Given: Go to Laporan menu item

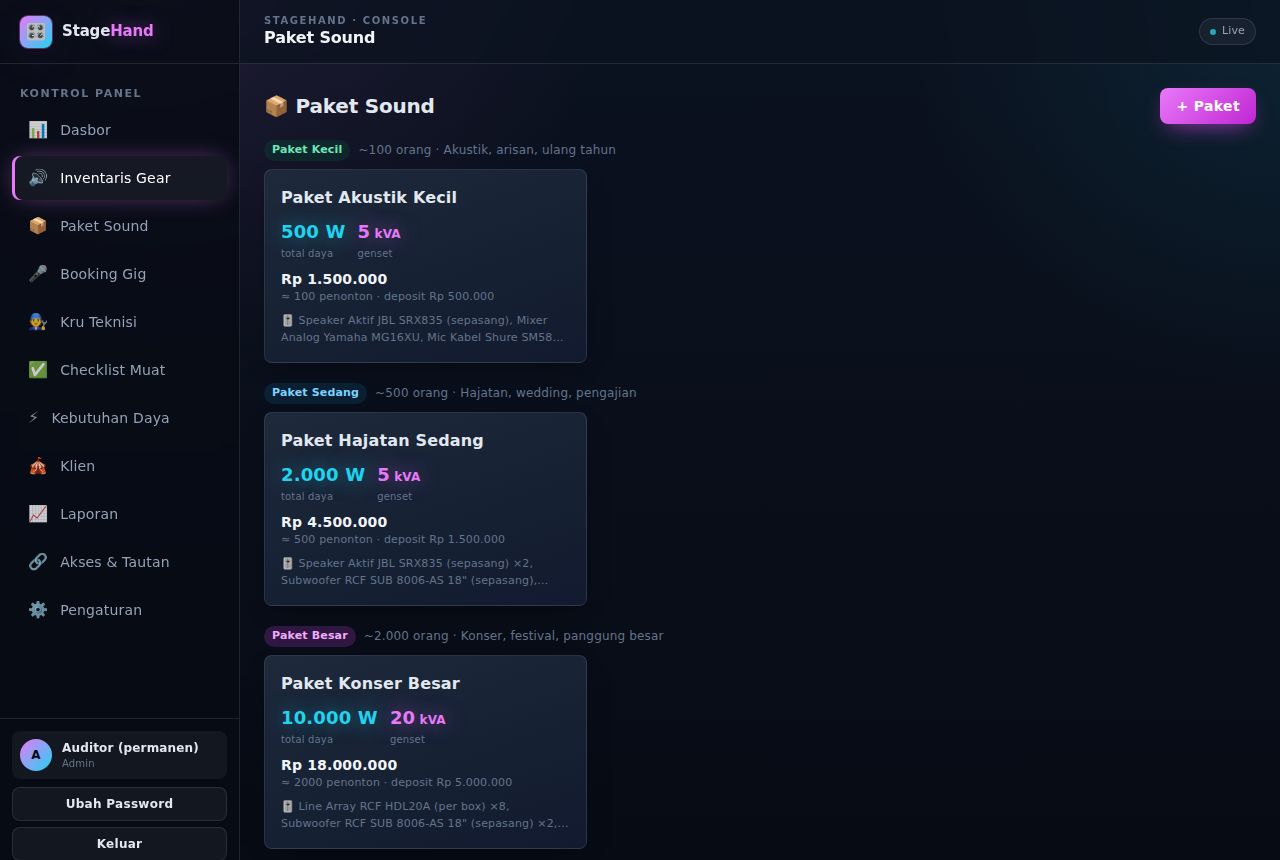Looking at the screenshot, I should pos(120,514).
